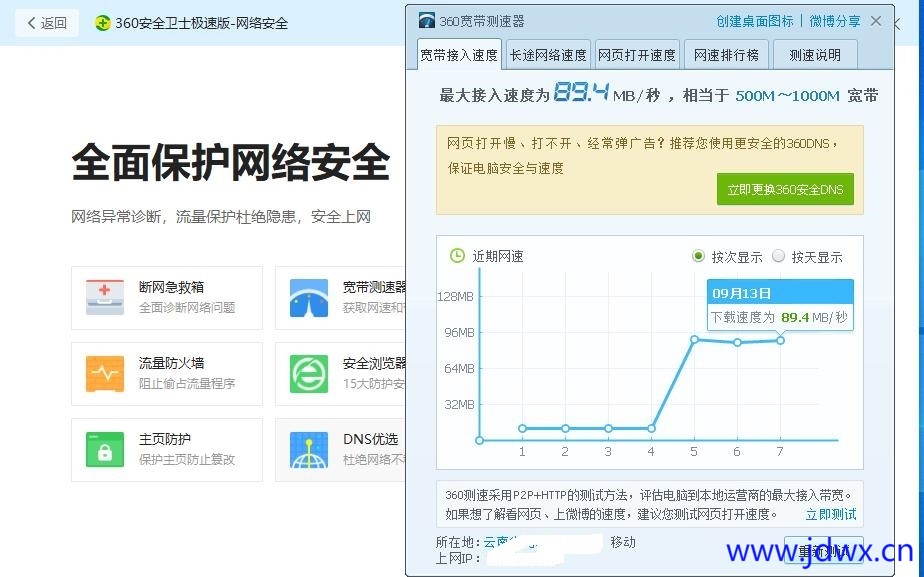The width and height of the screenshot is (924, 577).
Task: Click the clock icon beside 近期网速
Action: pyautogui.click(x=457, y=256)
